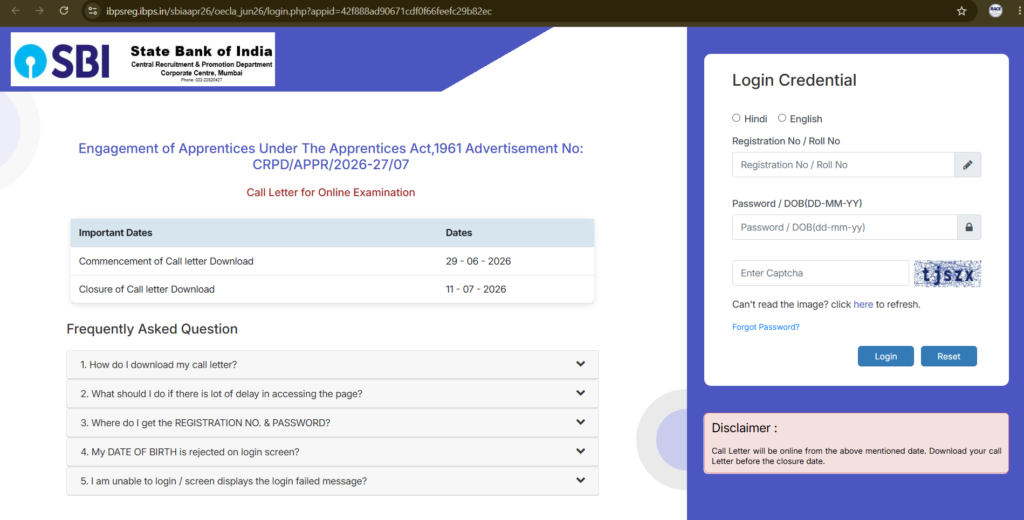Focus the Enter Captcha field
Screen dimensions: 1024x520
[820, 273]
